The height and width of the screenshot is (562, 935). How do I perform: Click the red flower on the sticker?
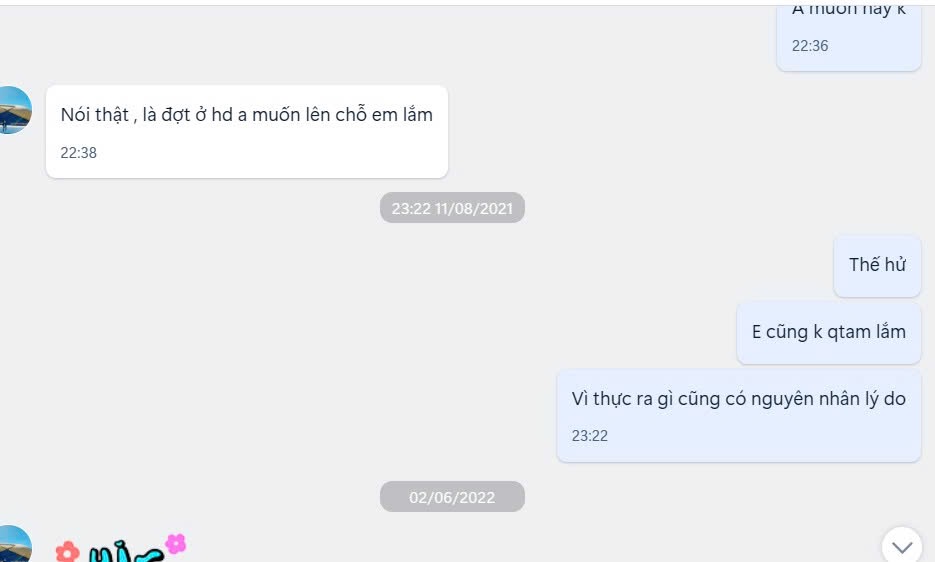coord(67,552)
